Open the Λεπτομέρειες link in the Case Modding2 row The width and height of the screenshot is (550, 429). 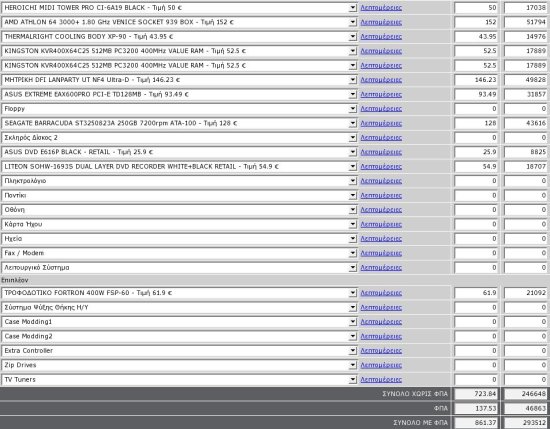click(x=381, y=336)
